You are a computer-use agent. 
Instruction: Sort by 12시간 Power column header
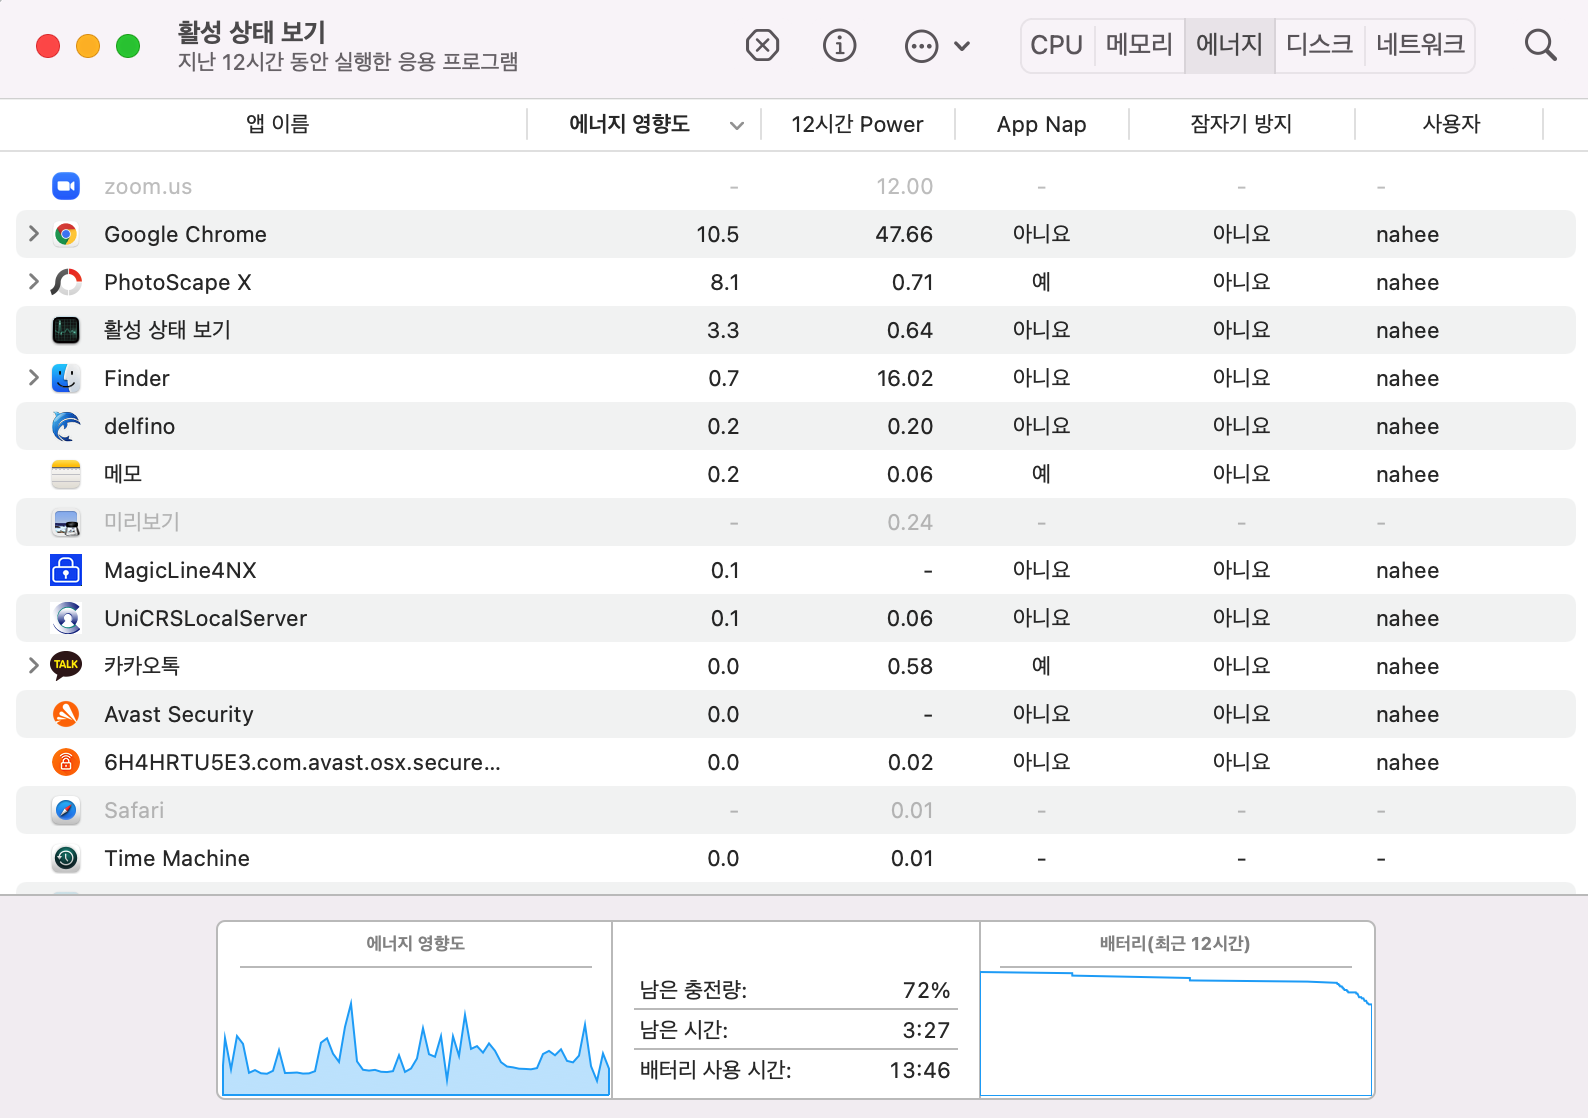coord(857,124)
